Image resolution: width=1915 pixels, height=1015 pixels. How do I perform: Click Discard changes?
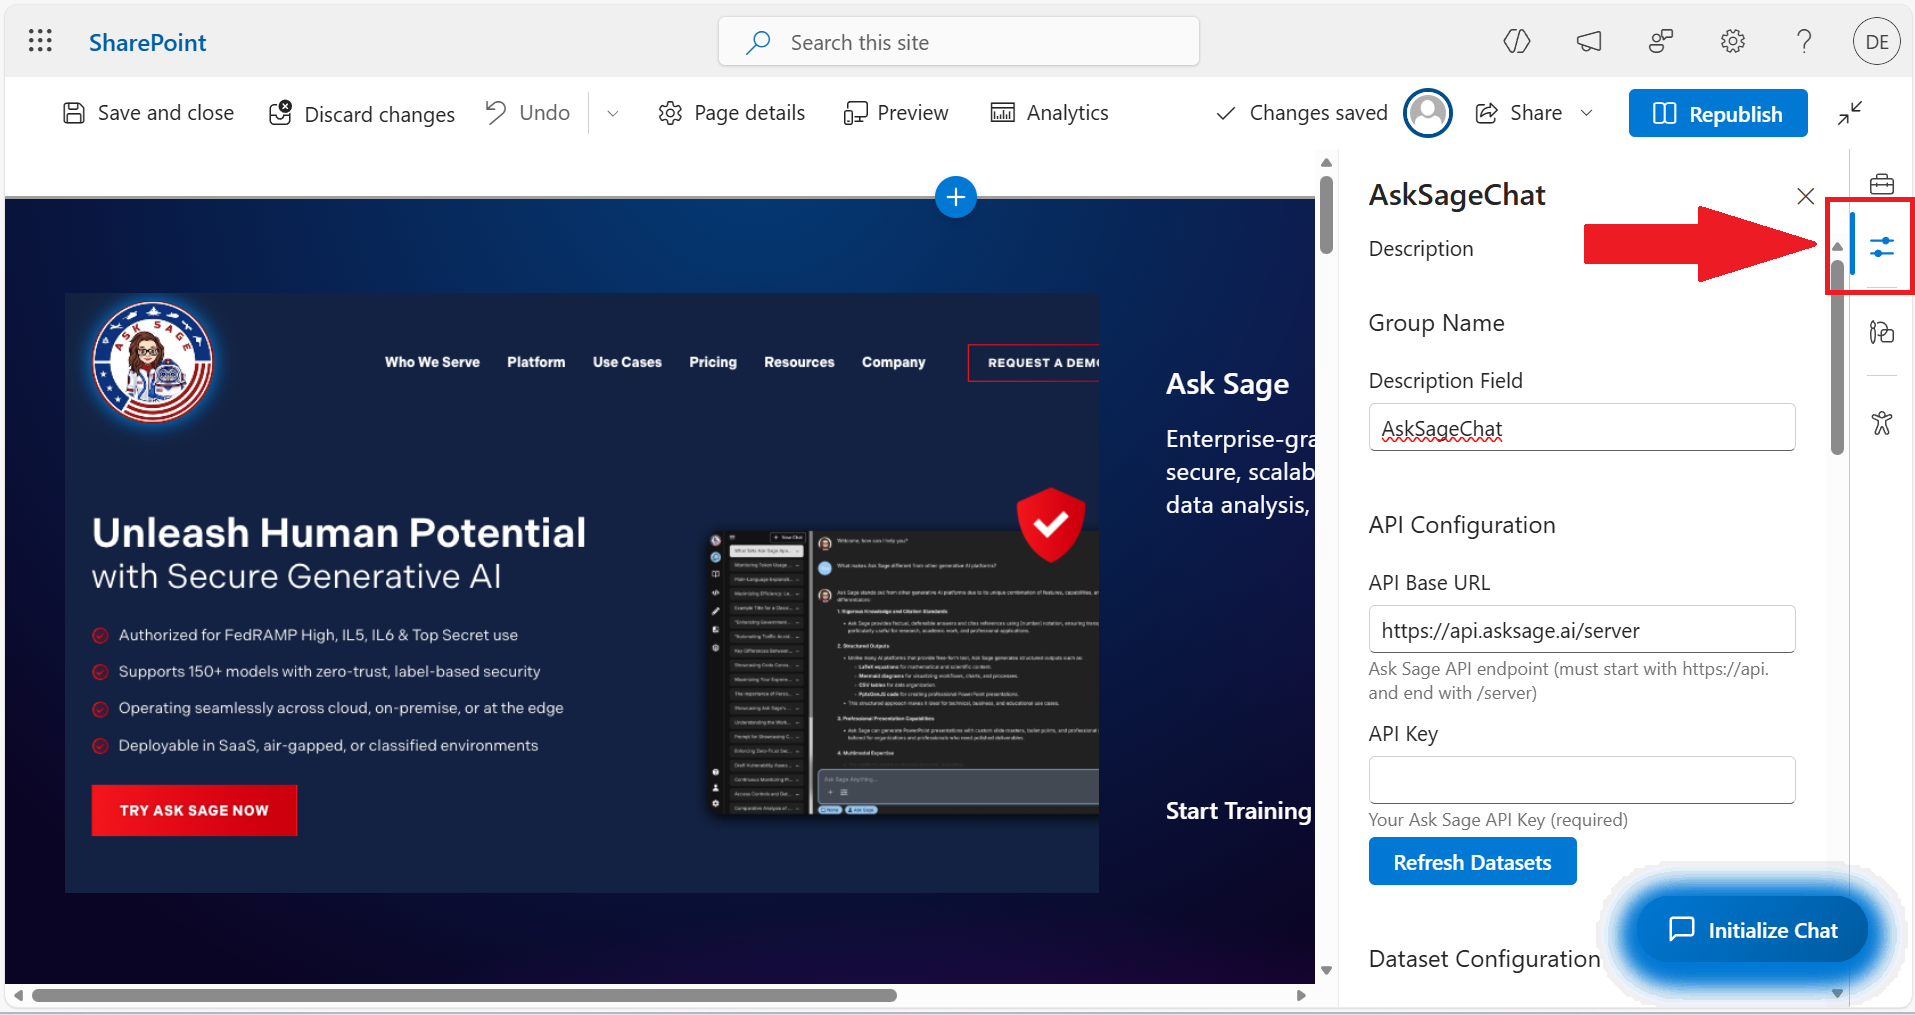pyautogui.click(x=362, y=113)
